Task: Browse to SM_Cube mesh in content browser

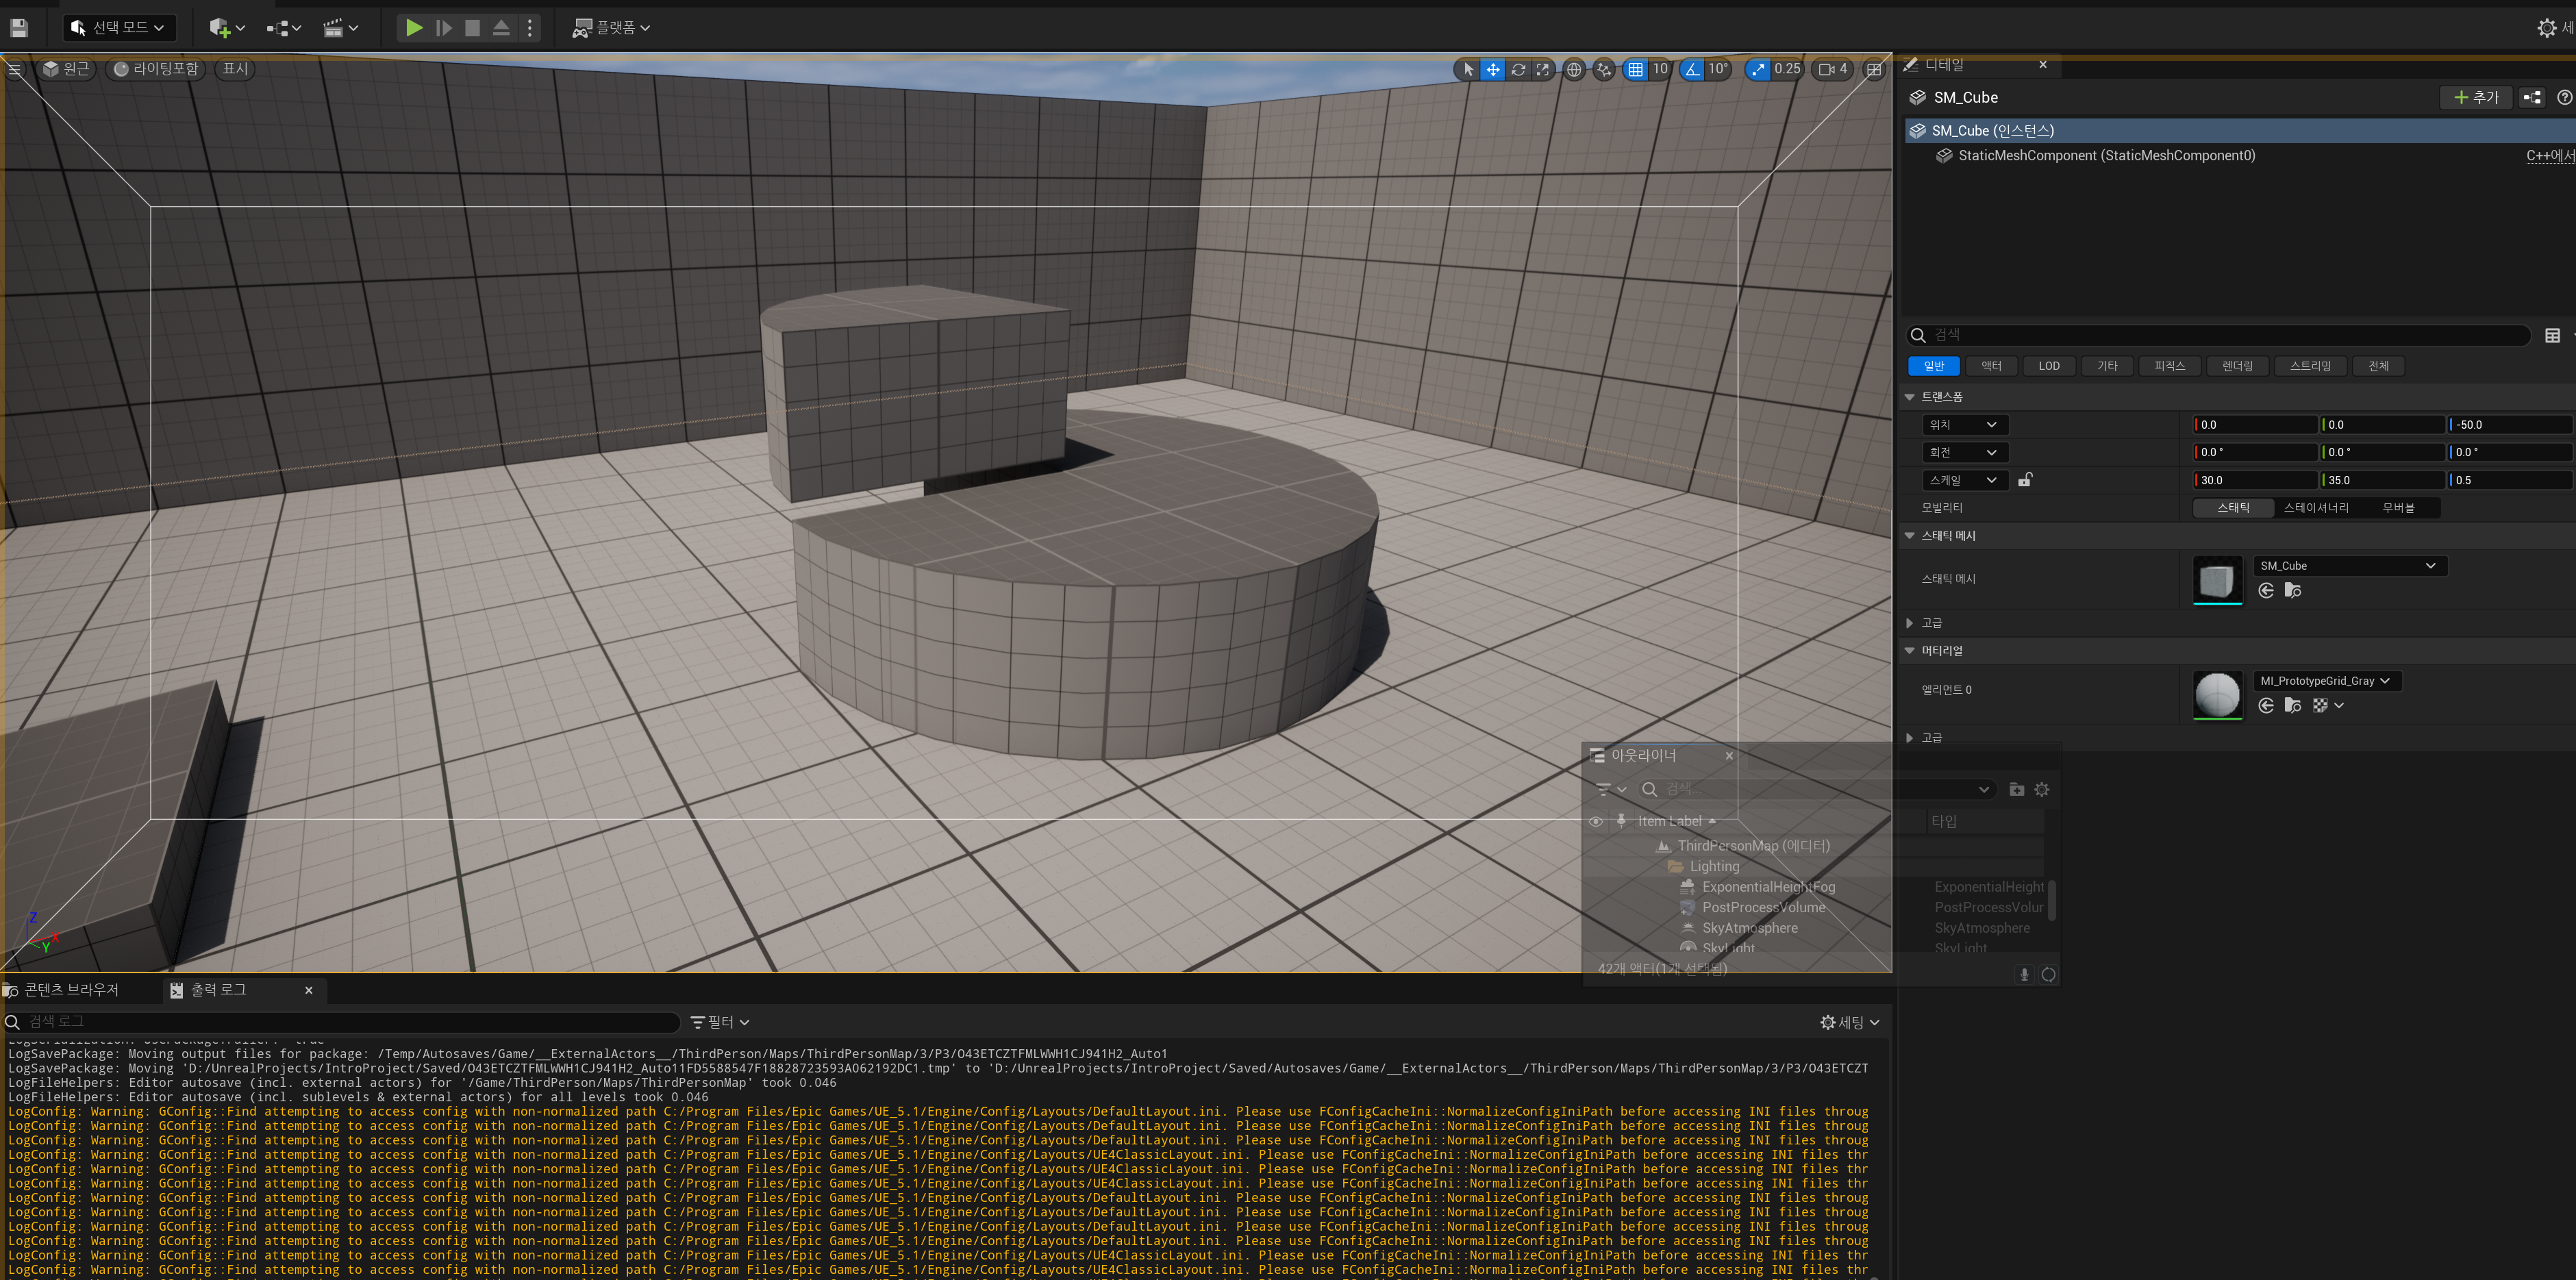Action: (2293, 591)
